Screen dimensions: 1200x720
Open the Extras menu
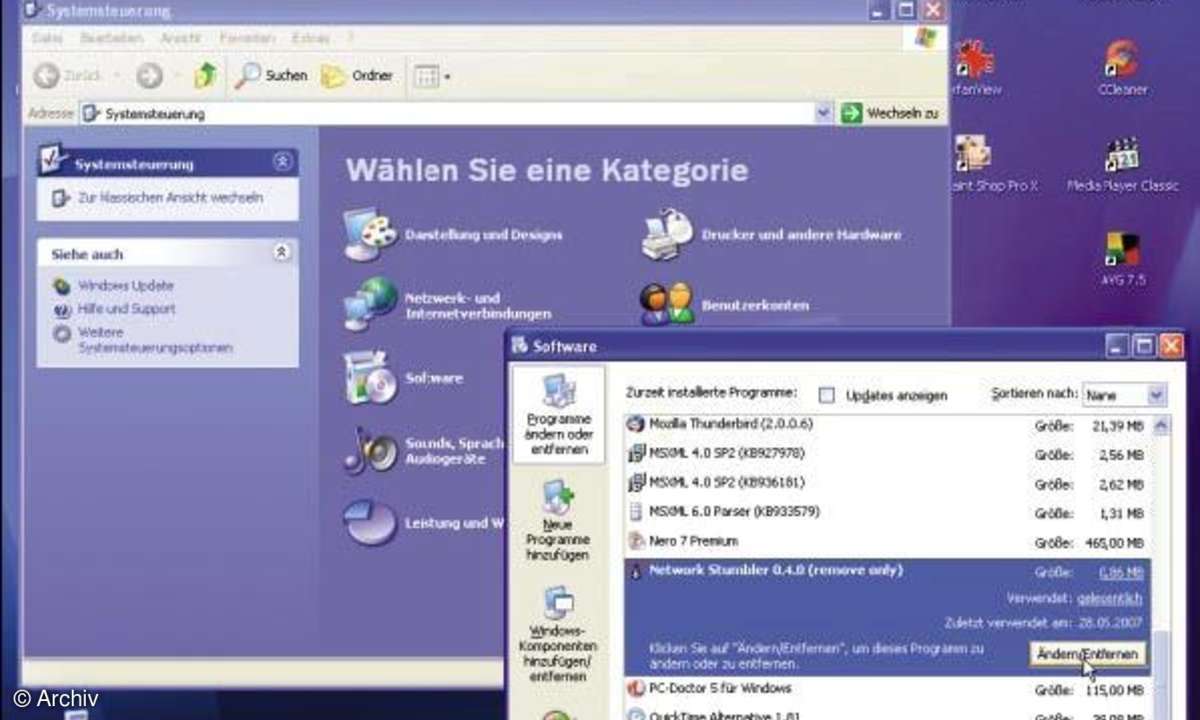click(x=309, y=37)
